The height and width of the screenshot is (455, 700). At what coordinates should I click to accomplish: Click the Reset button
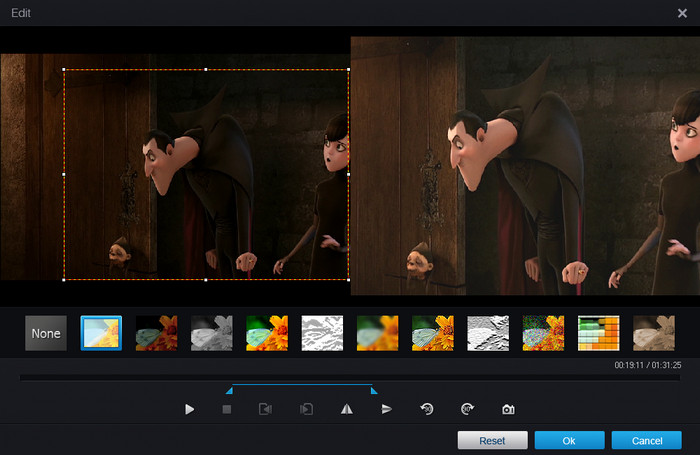click(x=492, y=440)
